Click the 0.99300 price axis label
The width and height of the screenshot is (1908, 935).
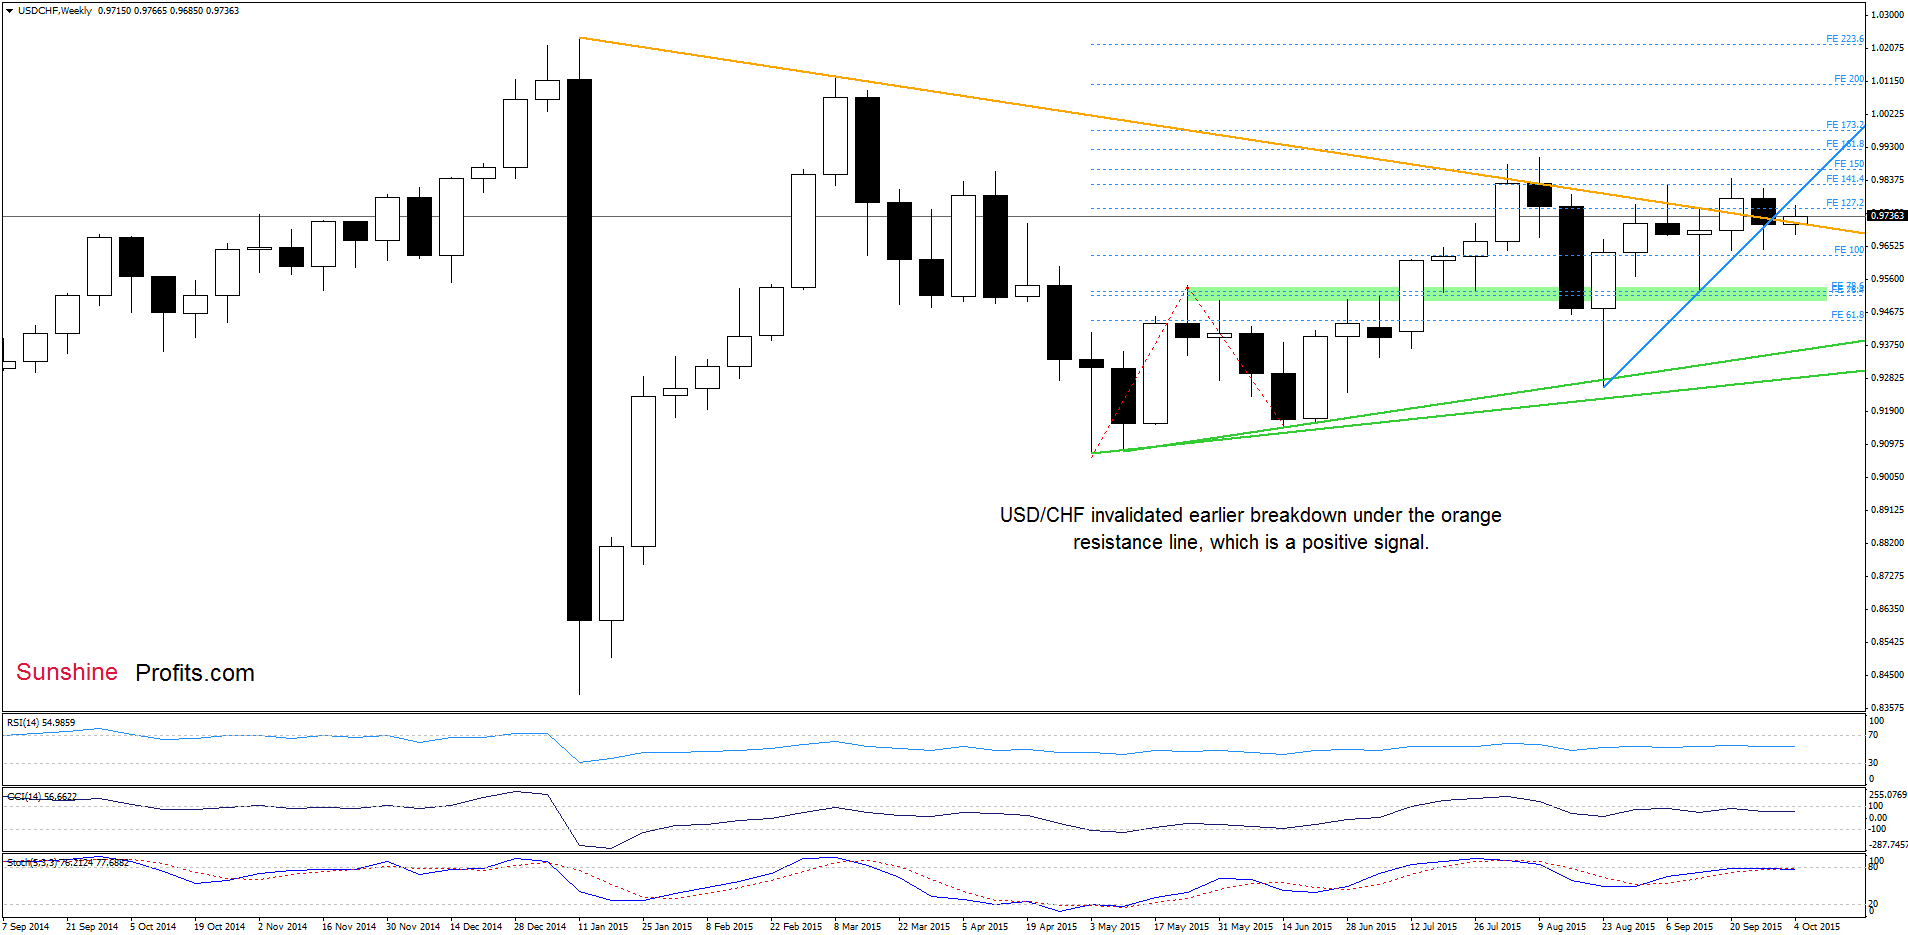1887,147
